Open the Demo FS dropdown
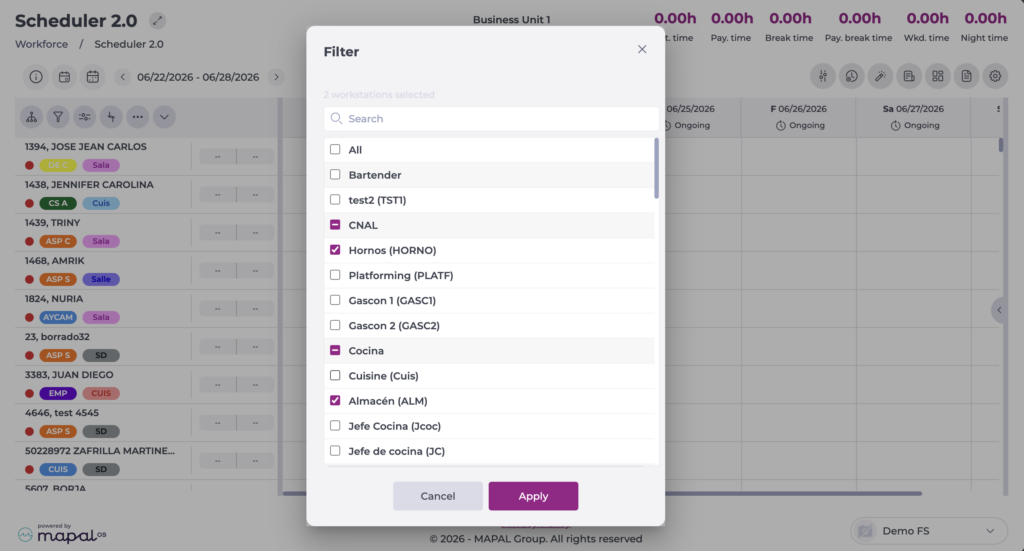 (x=929, y=531)
